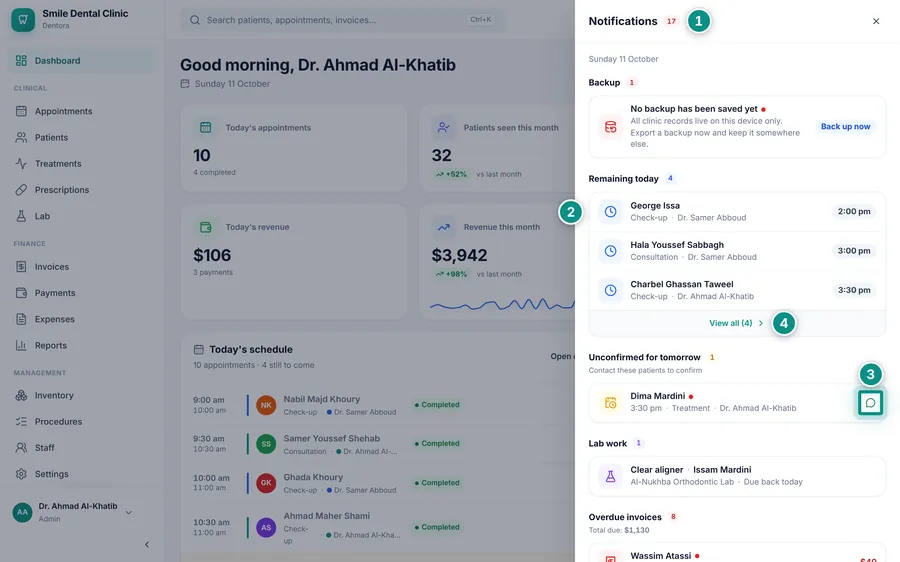This screenshot has width=900, height=562.
Task: Open Charbel Ghassan Taweel 3:30 pm appointment
Action: click(738, 290)
